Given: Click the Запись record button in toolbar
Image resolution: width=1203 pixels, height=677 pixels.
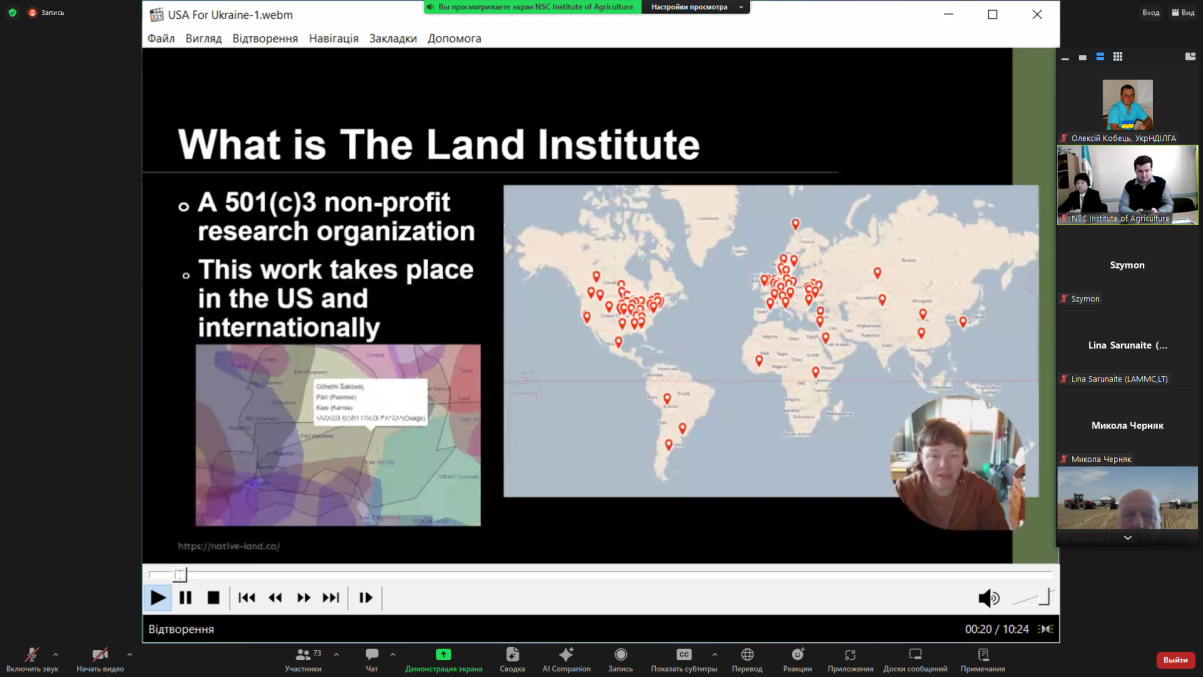Looking at the screenshot, I should pyautogui.click(x=620, y=659).
